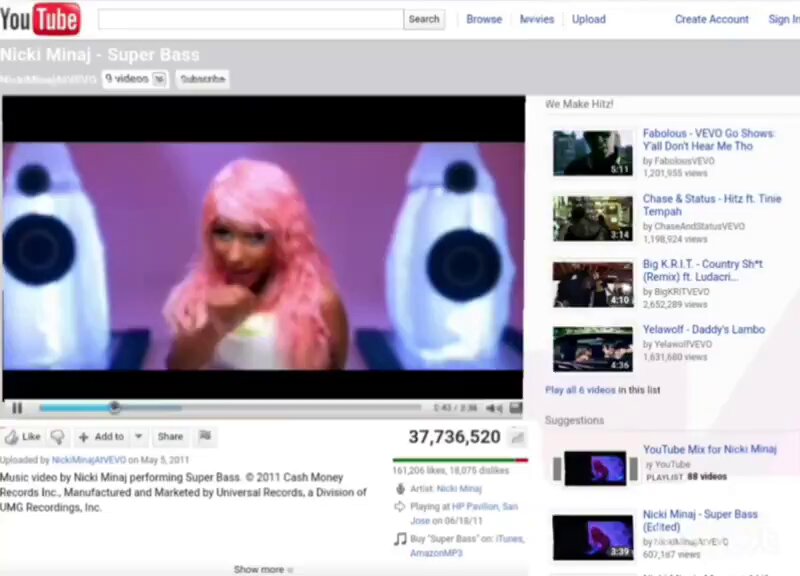Click the video progress scrubber handle

(x=114, y=407)
